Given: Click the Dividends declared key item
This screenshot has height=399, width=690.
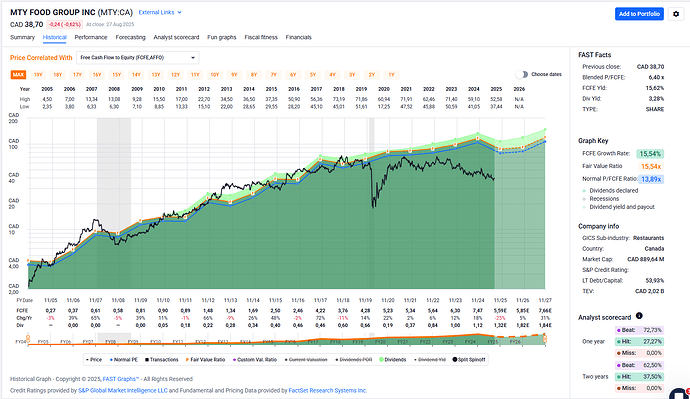Looking at the screenshot, I should pos(610,190).
